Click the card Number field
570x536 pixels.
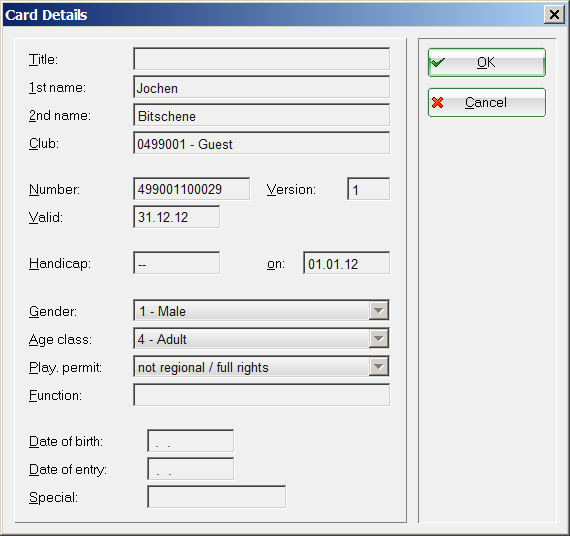tap(192, 189)
